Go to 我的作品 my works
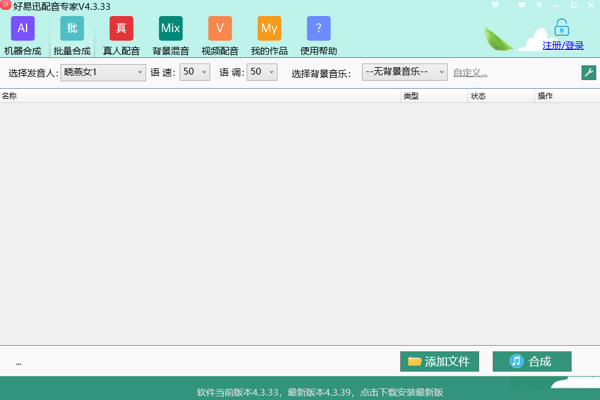 (269, 35)
